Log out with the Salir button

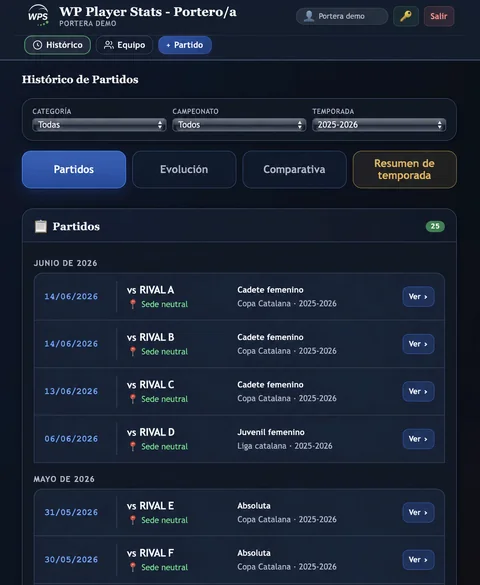(439, 16)
